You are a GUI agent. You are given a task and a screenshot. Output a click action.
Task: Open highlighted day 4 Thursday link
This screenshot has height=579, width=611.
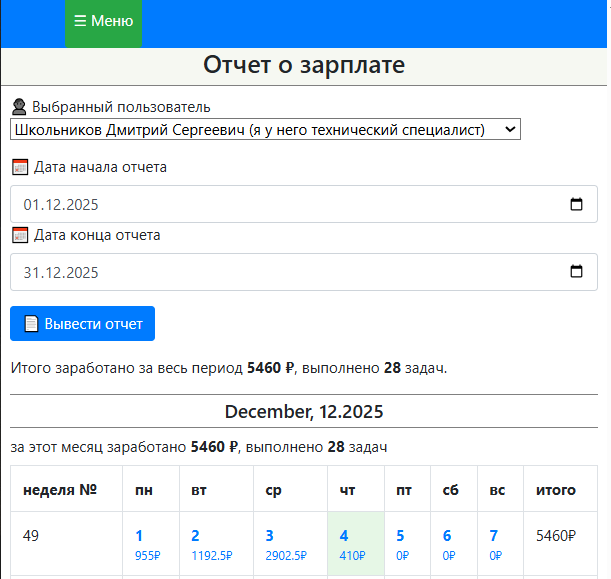(344, 536)
